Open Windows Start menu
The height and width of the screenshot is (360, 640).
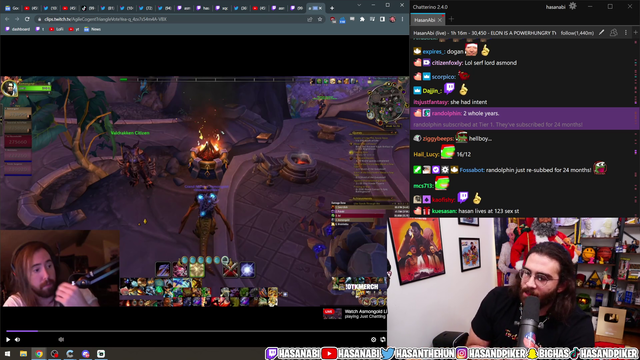tap(7, 353)
